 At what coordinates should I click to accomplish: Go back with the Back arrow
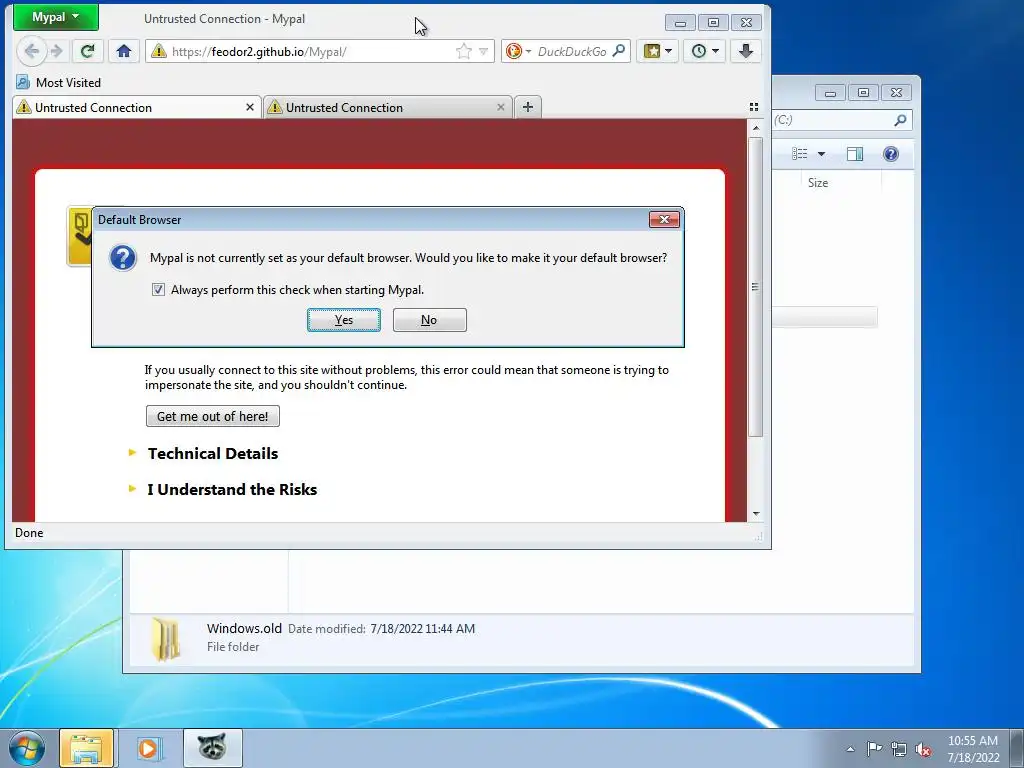(x=30, y=51)
